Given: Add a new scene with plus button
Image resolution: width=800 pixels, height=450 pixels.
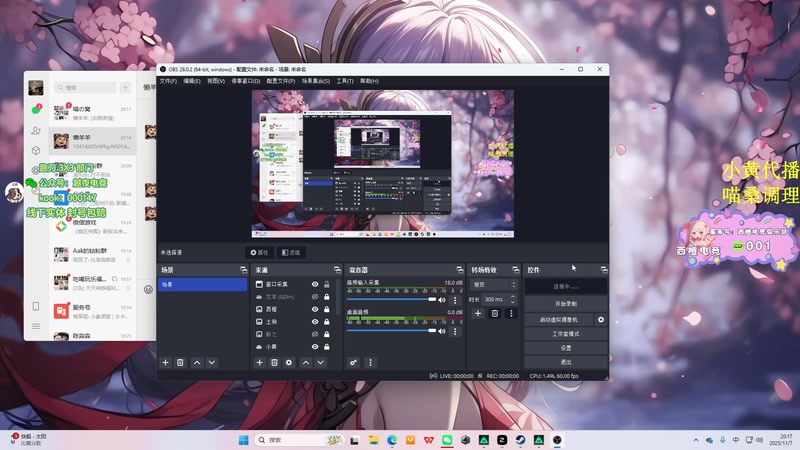Looking at the screenshot, I should (165, 362).
